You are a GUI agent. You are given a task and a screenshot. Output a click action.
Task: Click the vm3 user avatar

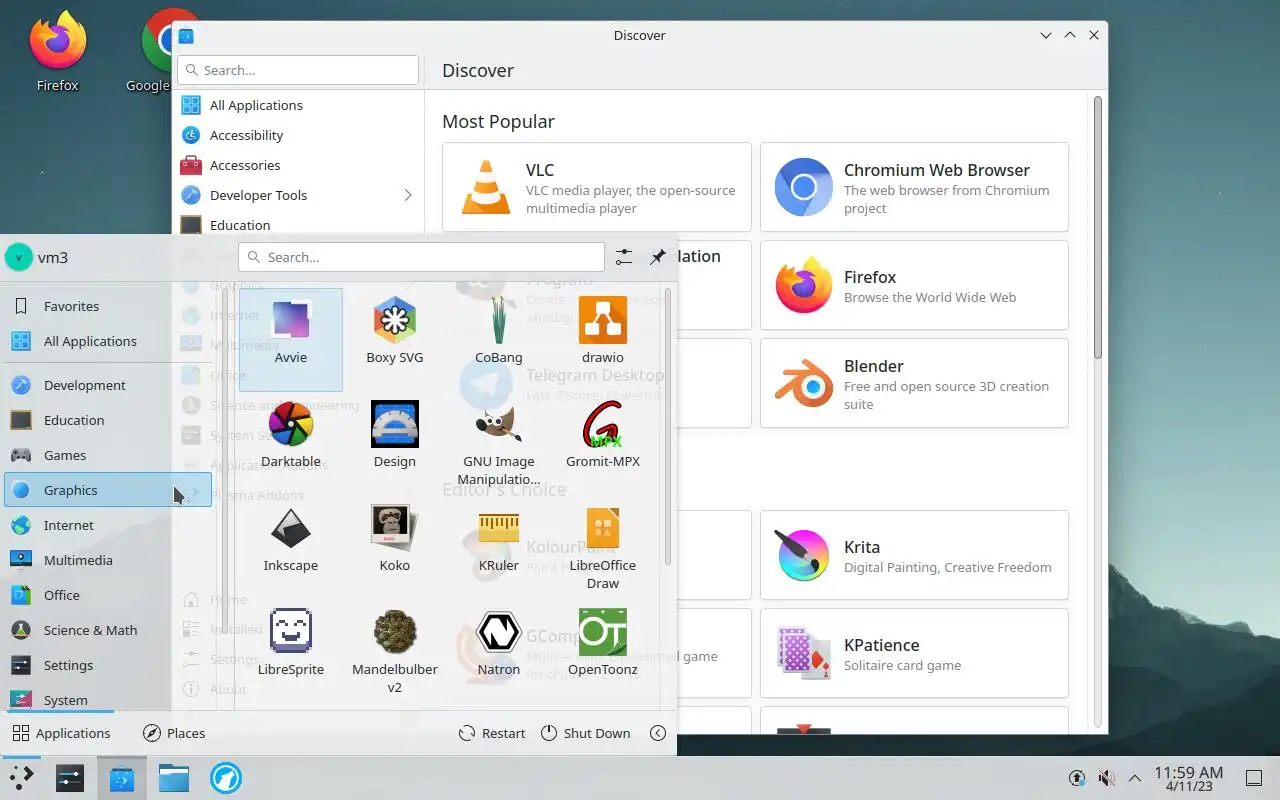19,257
